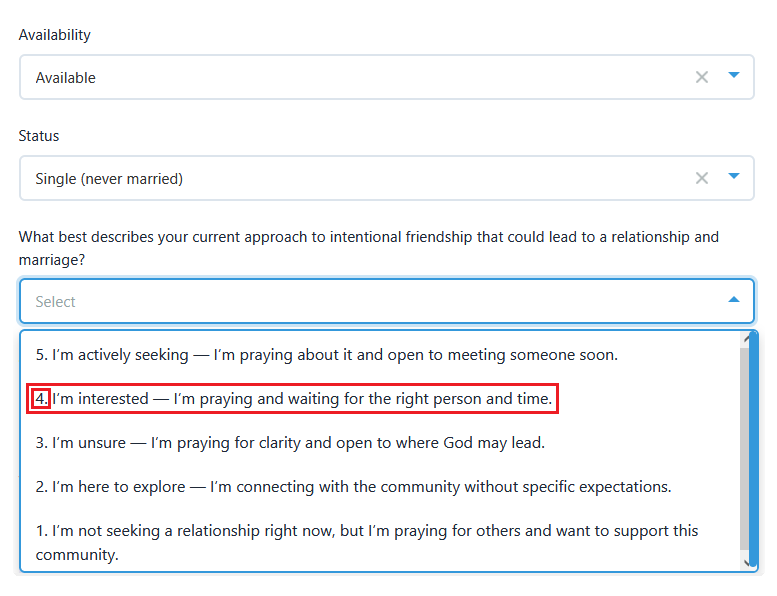Click the Available value in the Availability field
Viewport: 777px width, 596px height.
65,78
